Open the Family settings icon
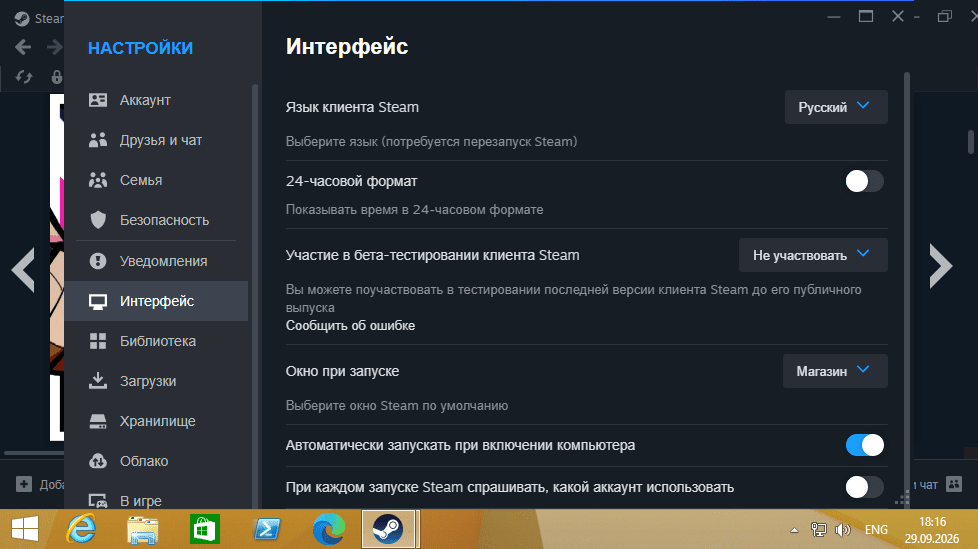This screenshot has height=549, width=978. (98, 180)
